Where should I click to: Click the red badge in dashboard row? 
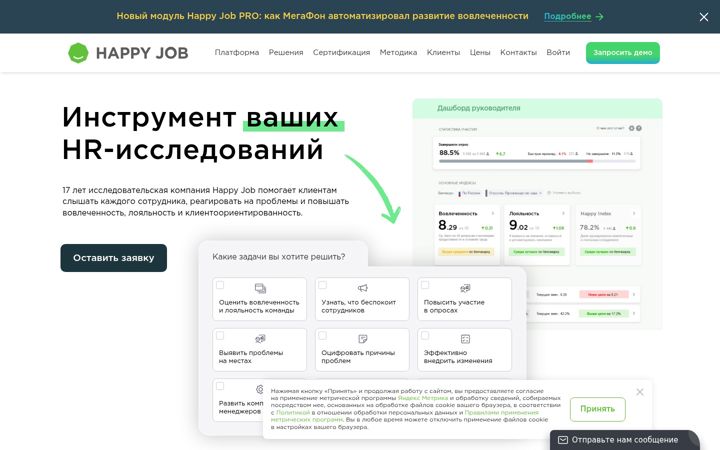click(x=603, y=294)
